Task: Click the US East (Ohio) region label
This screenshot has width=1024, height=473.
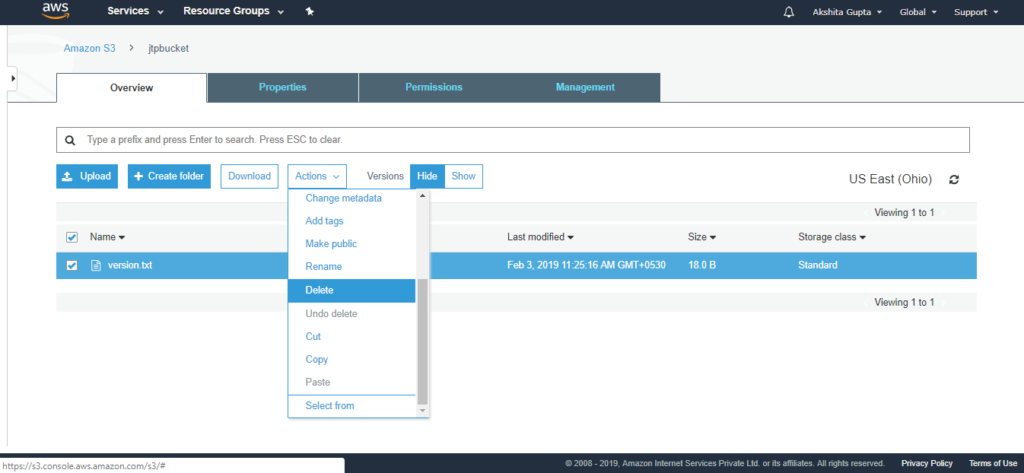Action: 890,179
